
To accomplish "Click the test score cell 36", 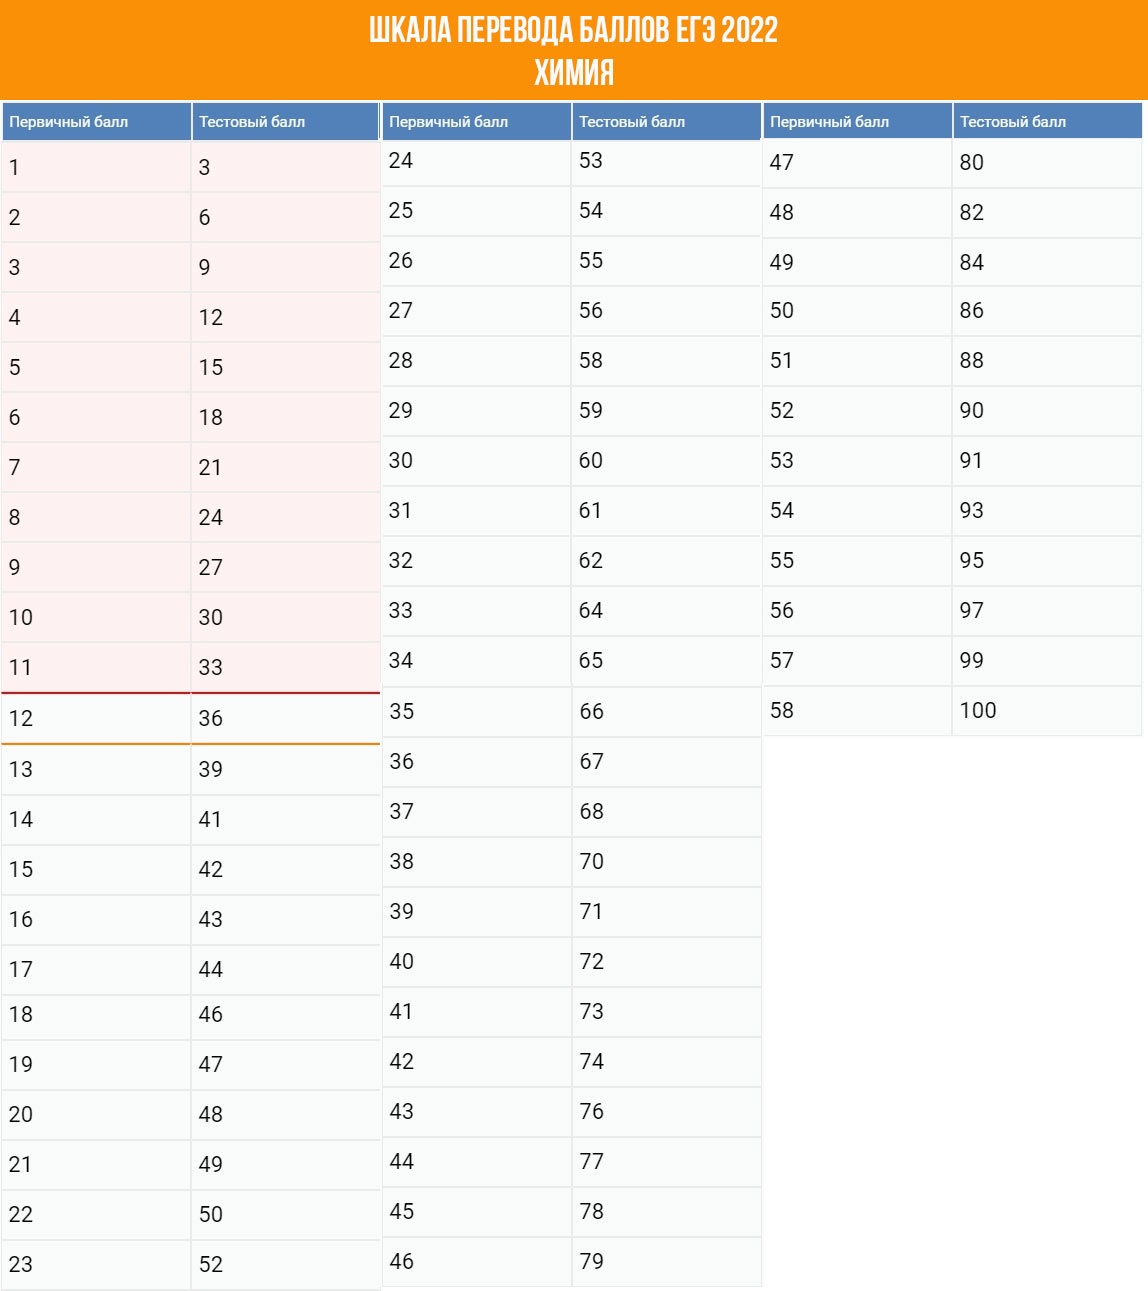I will click(285, 719).
